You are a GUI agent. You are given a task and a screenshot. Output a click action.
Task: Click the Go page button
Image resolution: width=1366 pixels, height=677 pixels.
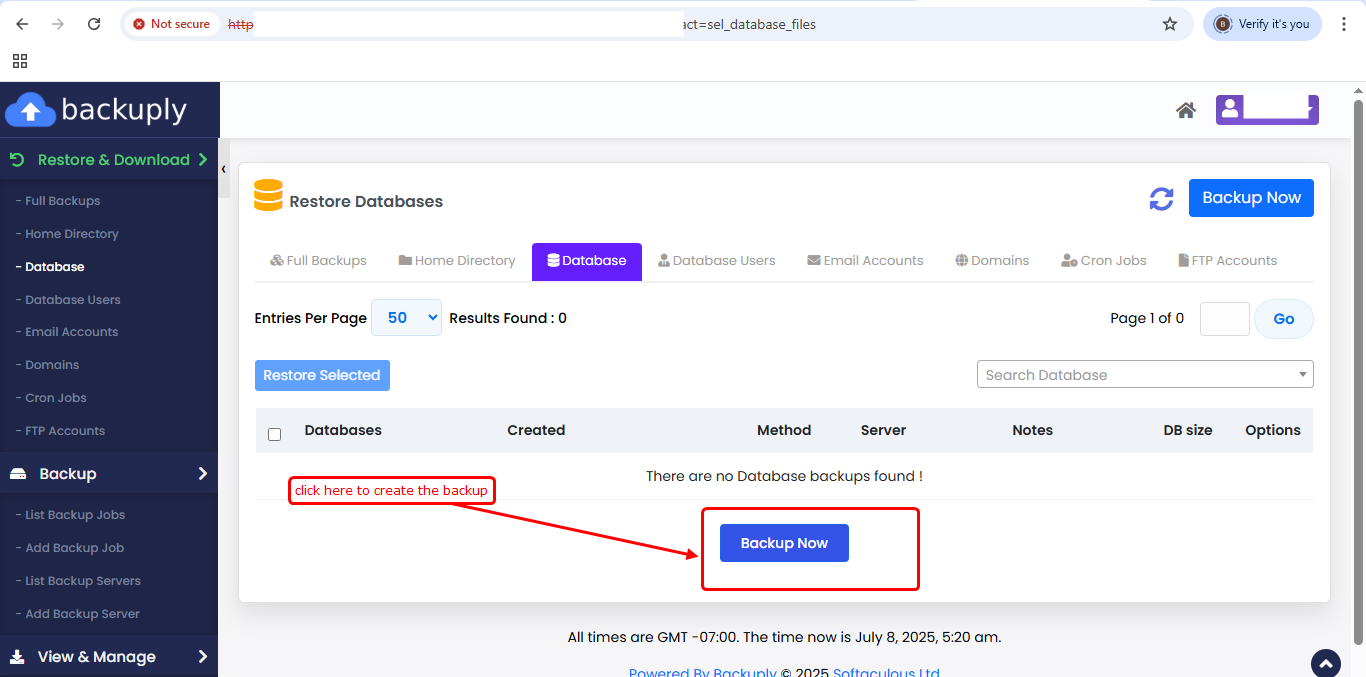[x=1284, y=319]
